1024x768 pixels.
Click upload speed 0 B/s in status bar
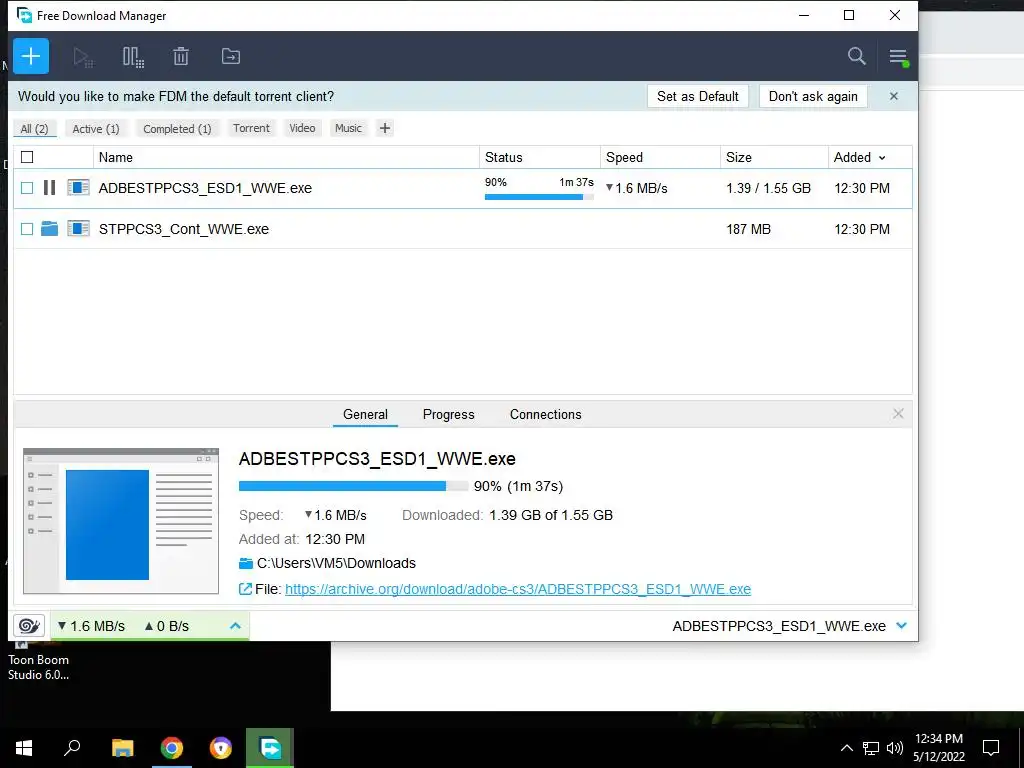pos(167,626)
